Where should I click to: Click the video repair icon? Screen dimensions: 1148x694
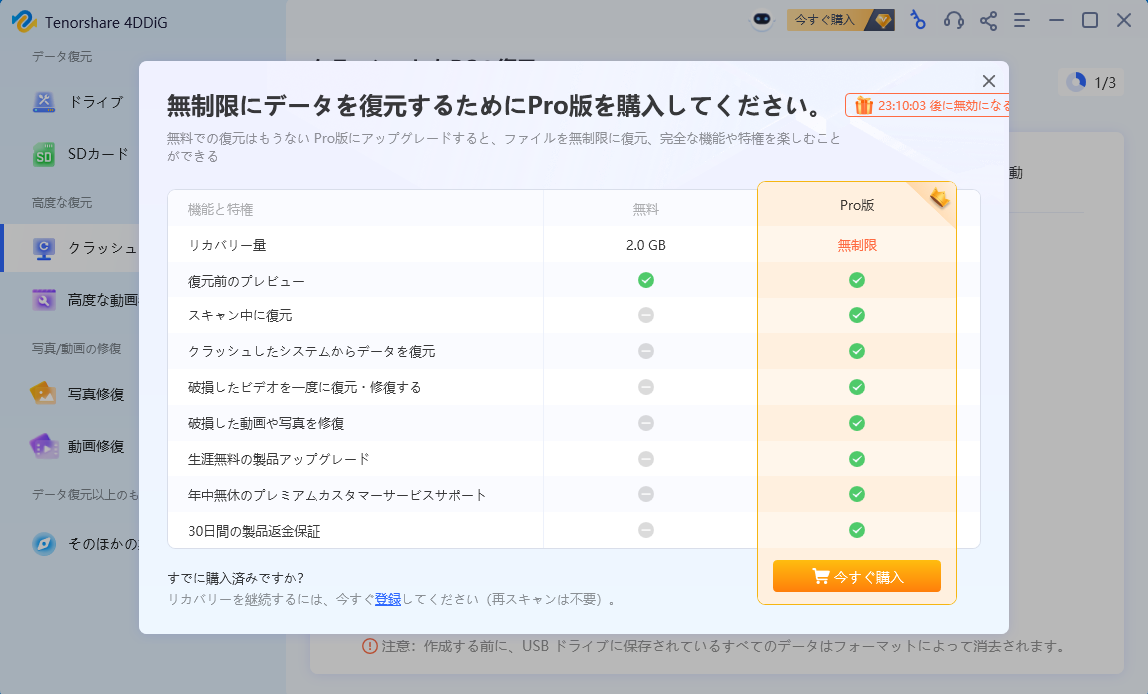[44, 446]
